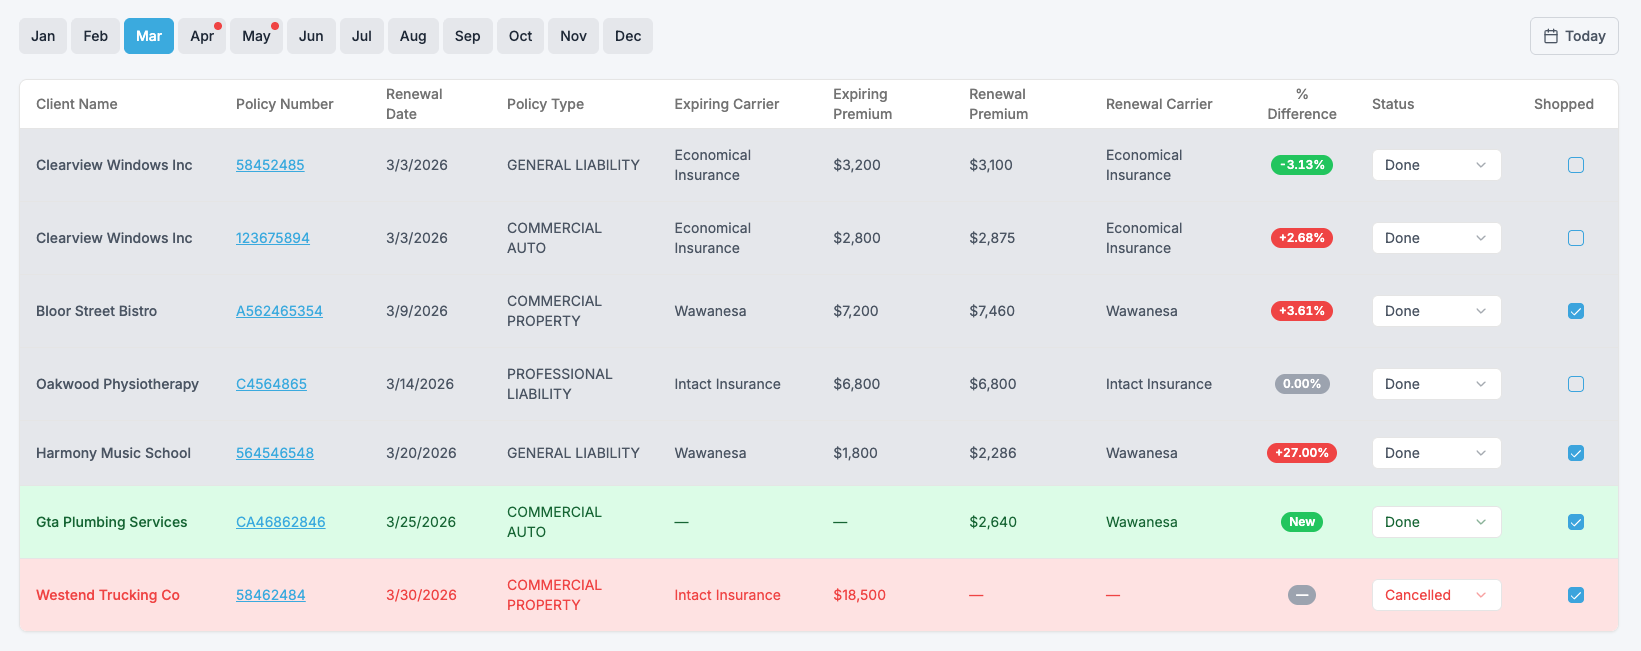1641x651 pixels.
Task: Click the 0.00% grey badge for Oakwood
Action: (x=1301, y=384)
